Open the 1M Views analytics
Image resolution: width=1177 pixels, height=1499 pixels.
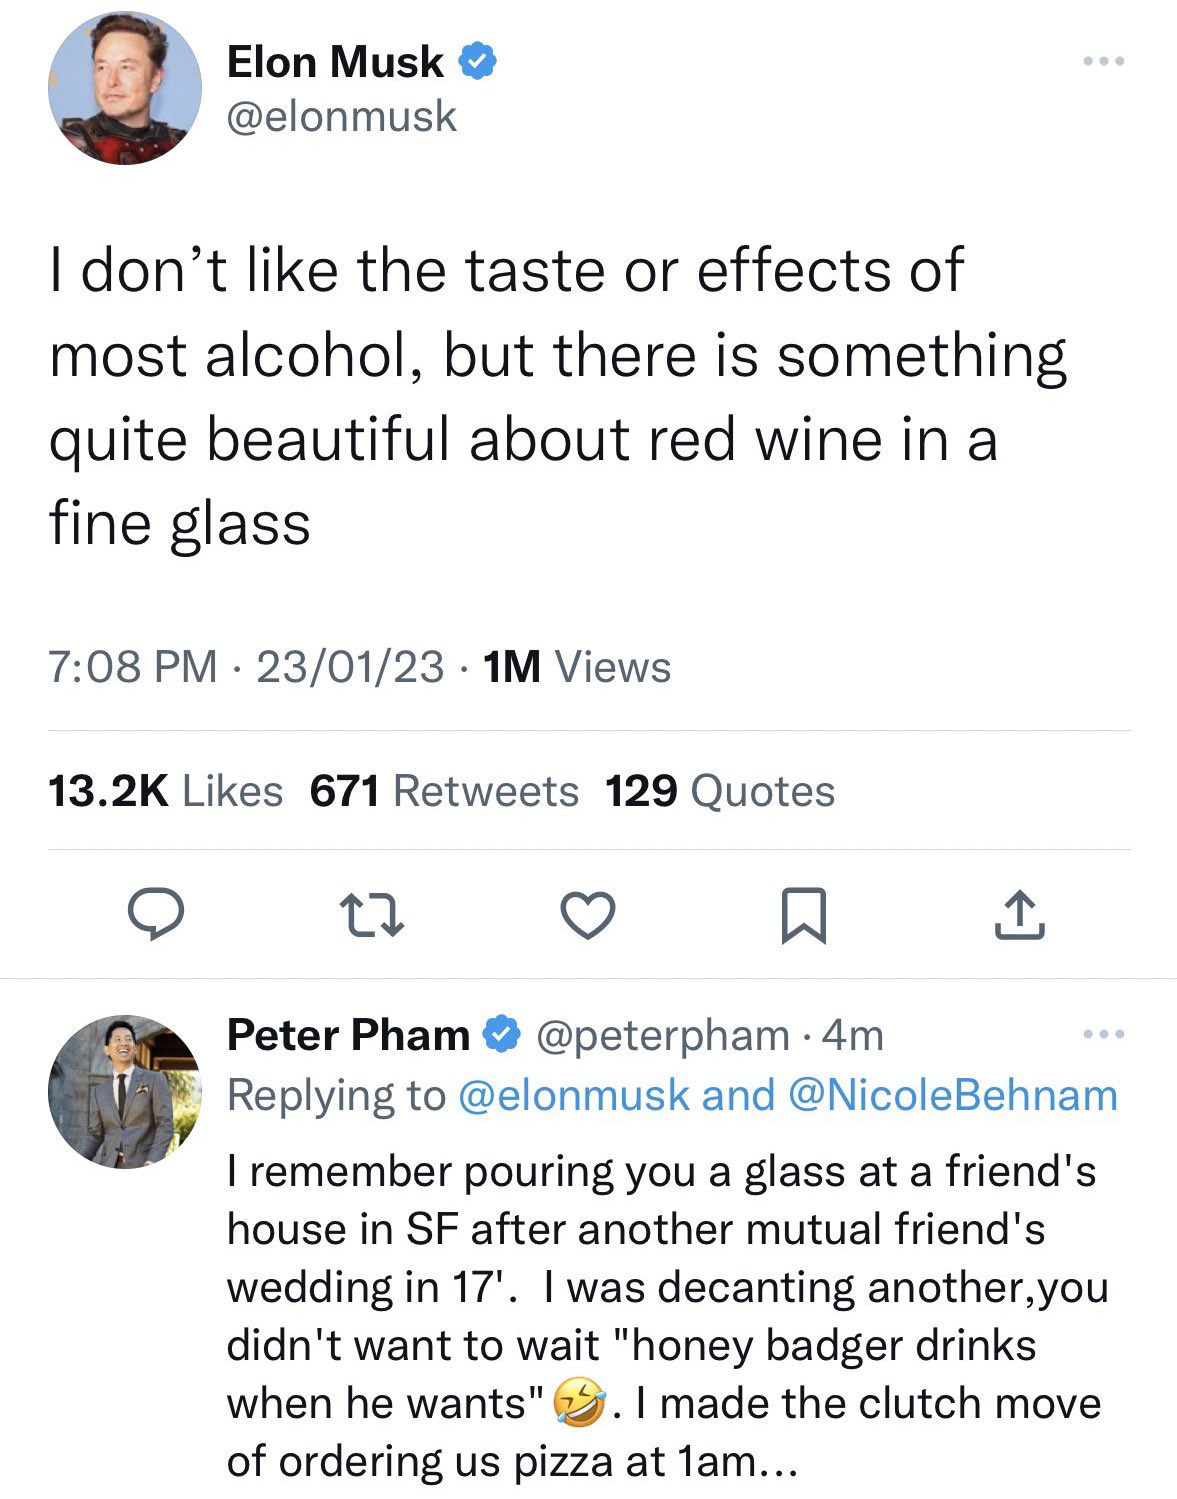pos(576,667)
